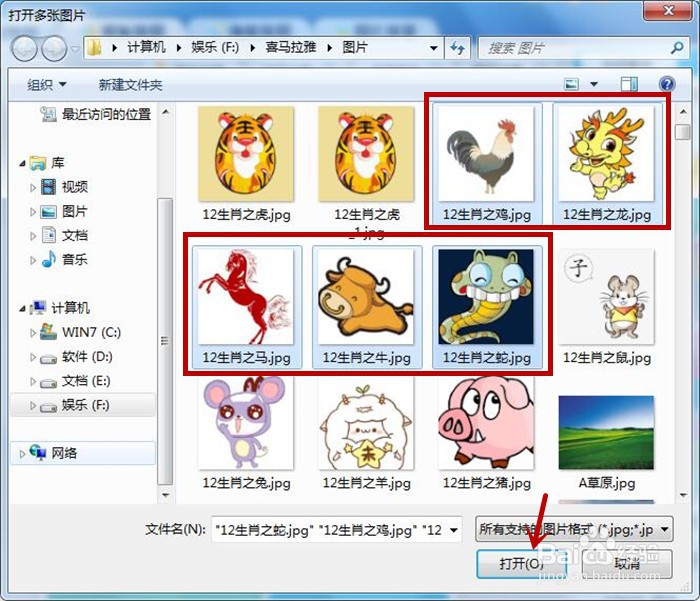Select the 12生肖之牛.jpg ox thumbnail
The height and width of the screenshot is (601, 700).
coord(366,297)
